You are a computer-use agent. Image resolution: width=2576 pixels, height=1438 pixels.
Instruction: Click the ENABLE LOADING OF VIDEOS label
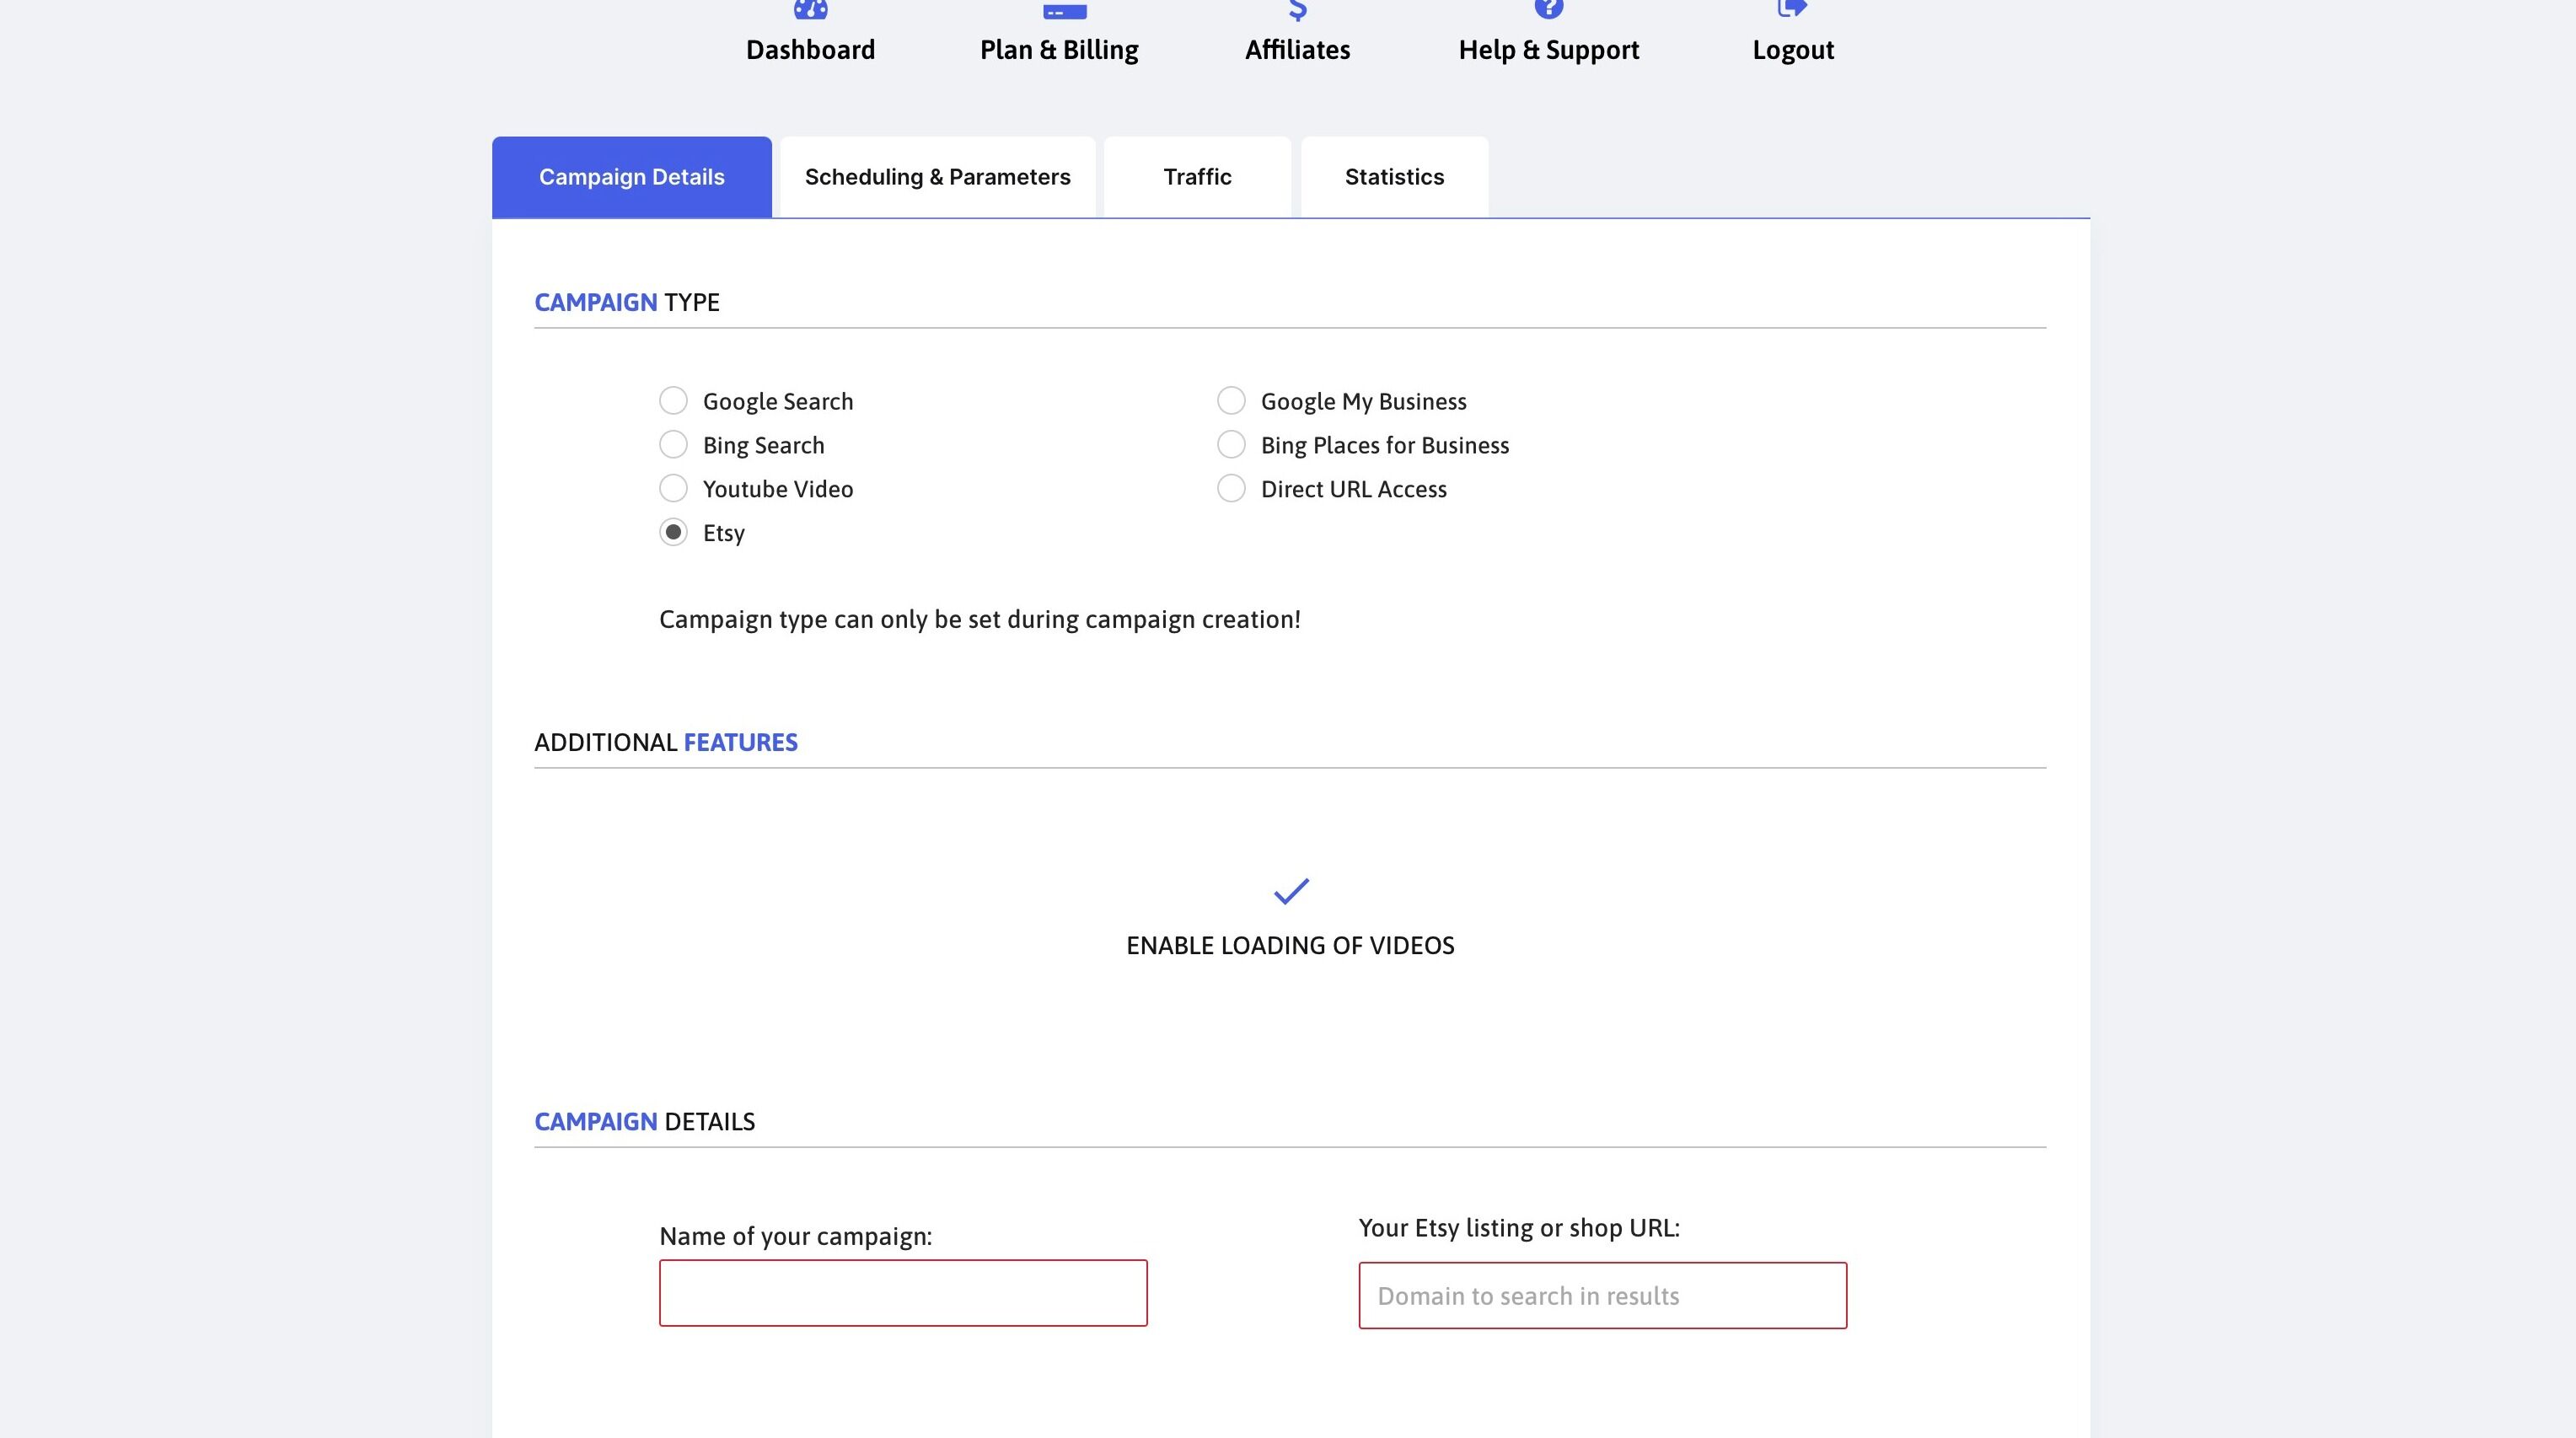point(1290,946)
